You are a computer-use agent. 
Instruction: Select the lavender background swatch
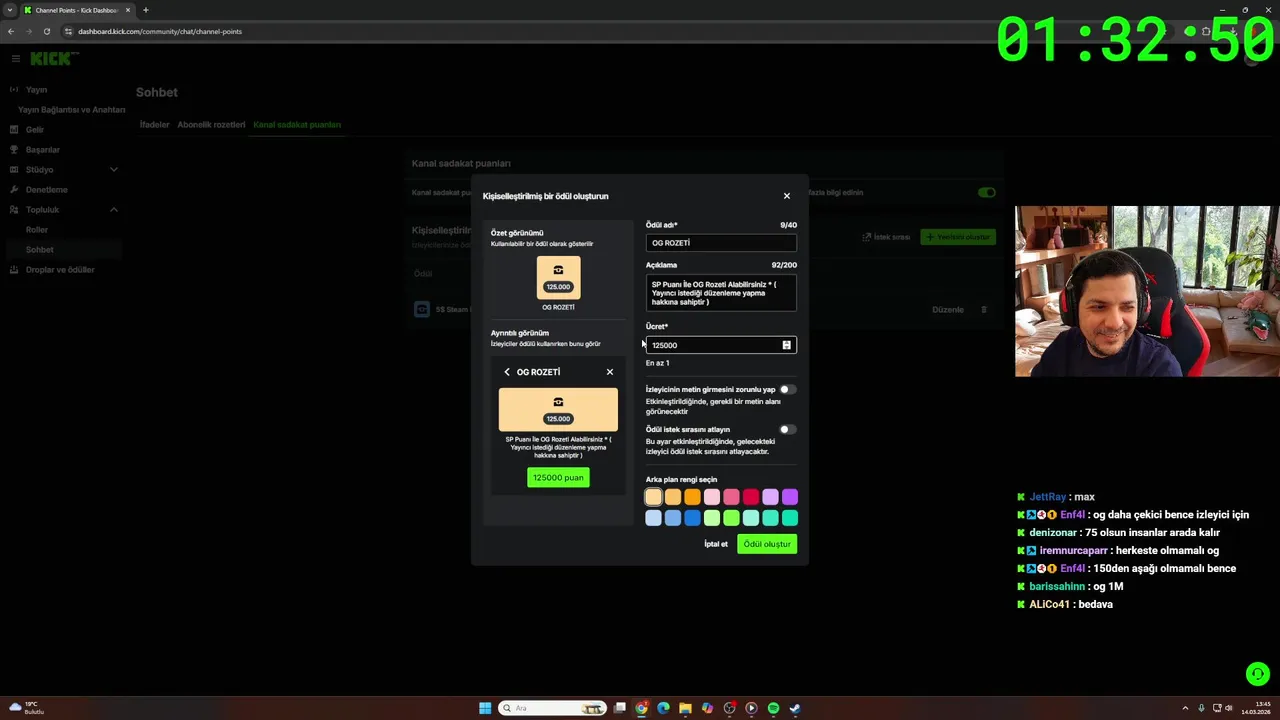point(770,497)
